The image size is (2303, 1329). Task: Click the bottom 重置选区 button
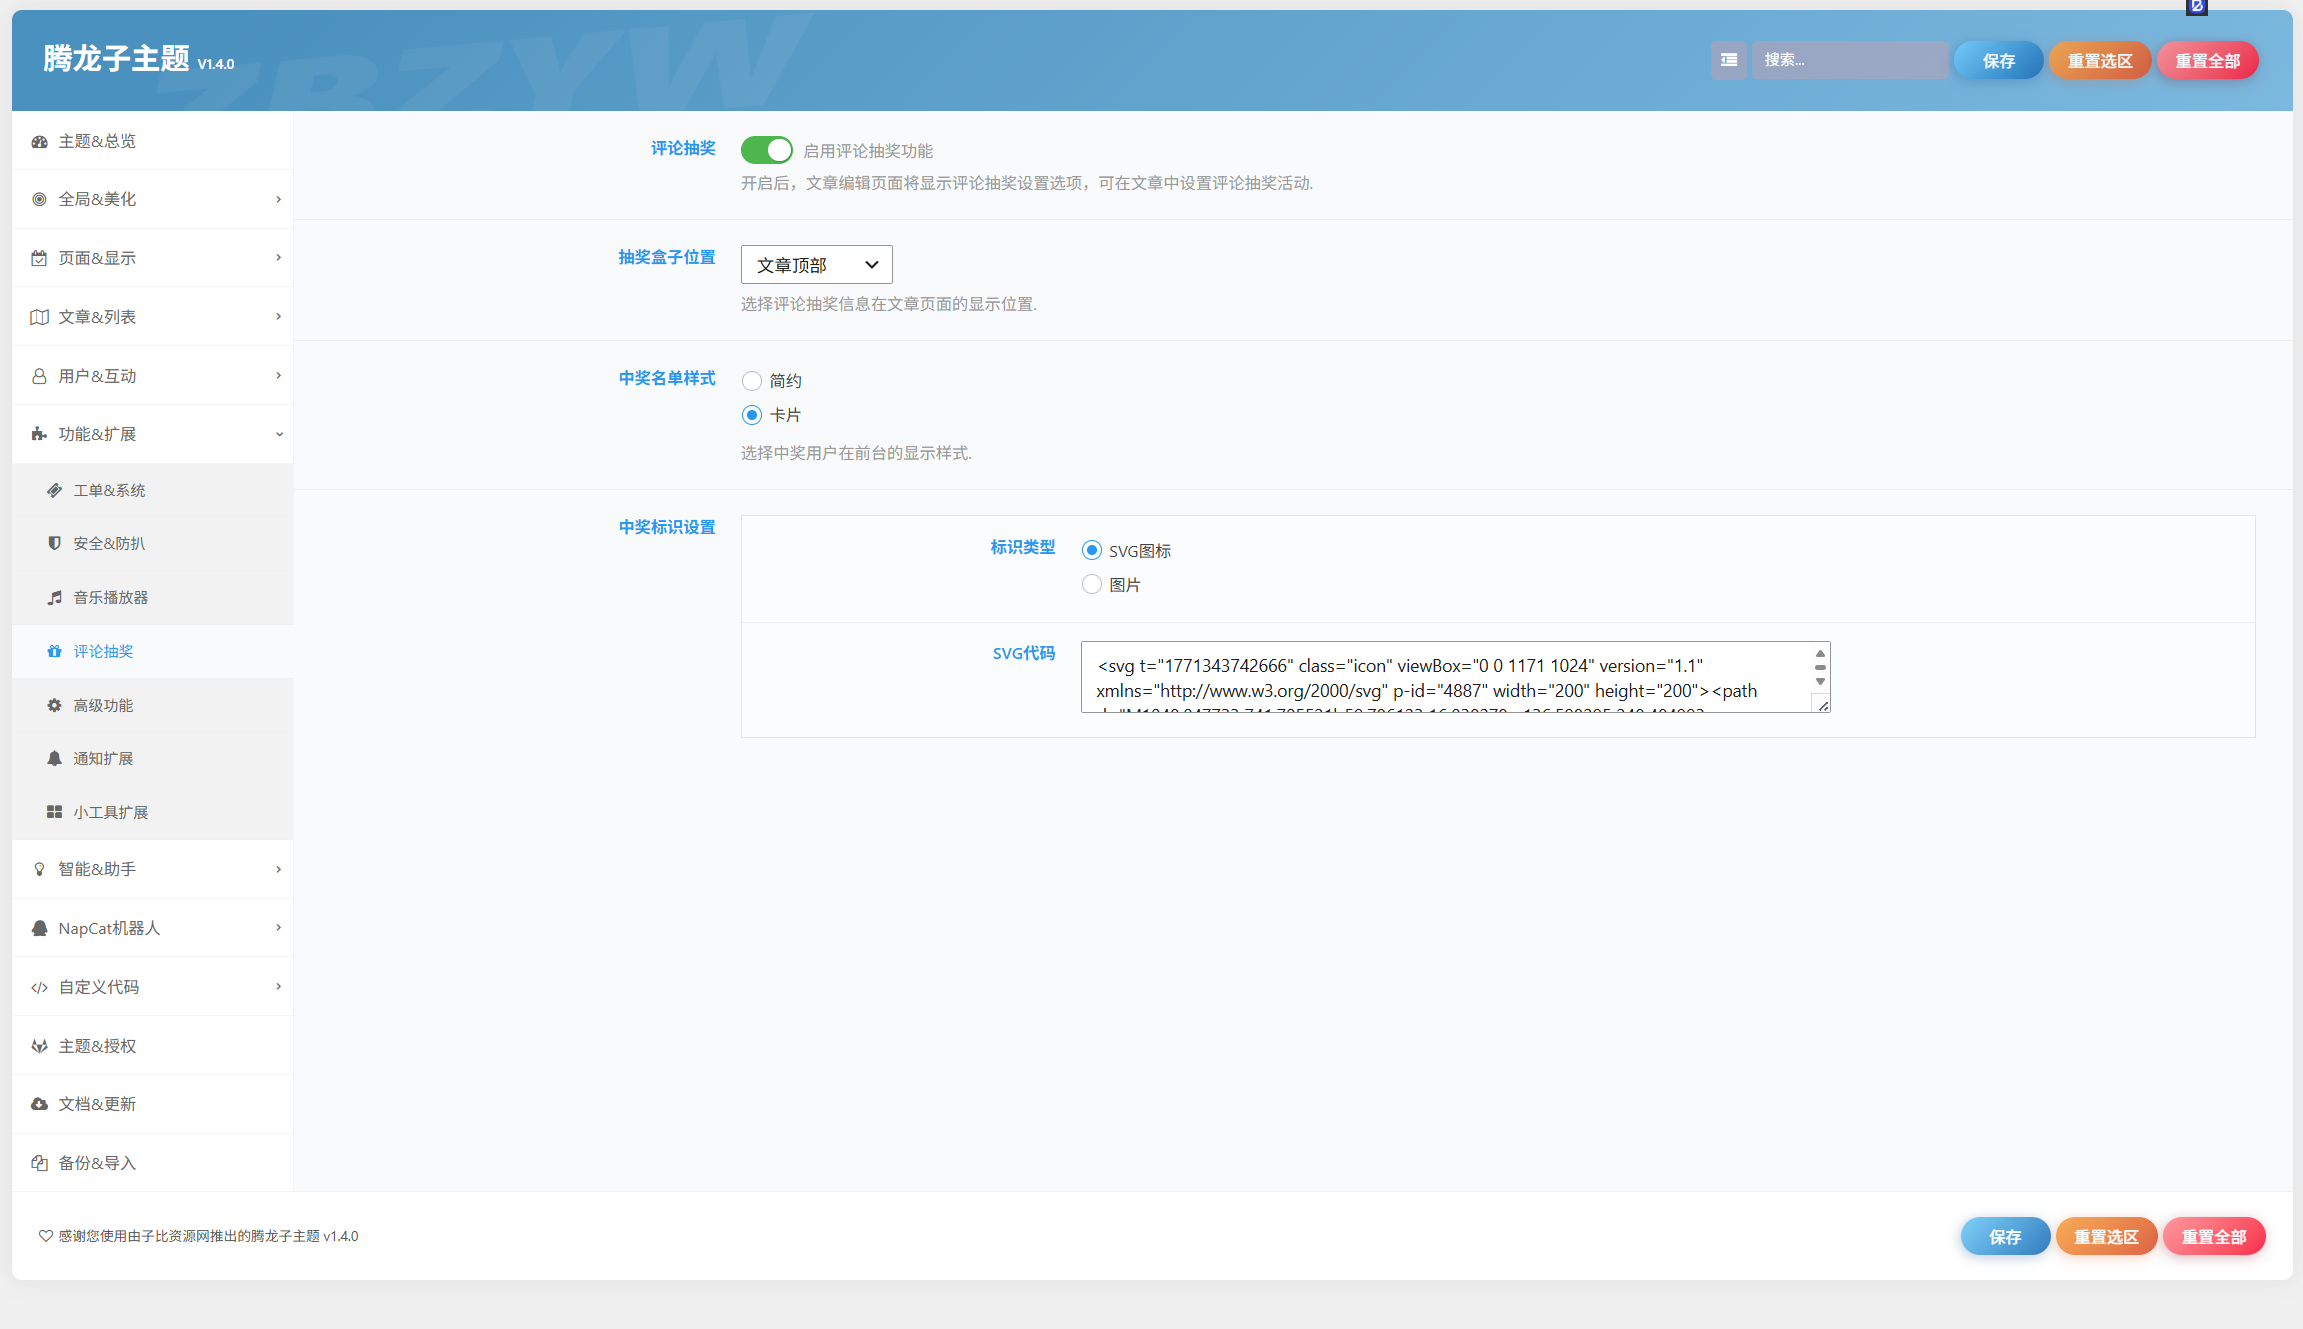click(2106, 1237)
